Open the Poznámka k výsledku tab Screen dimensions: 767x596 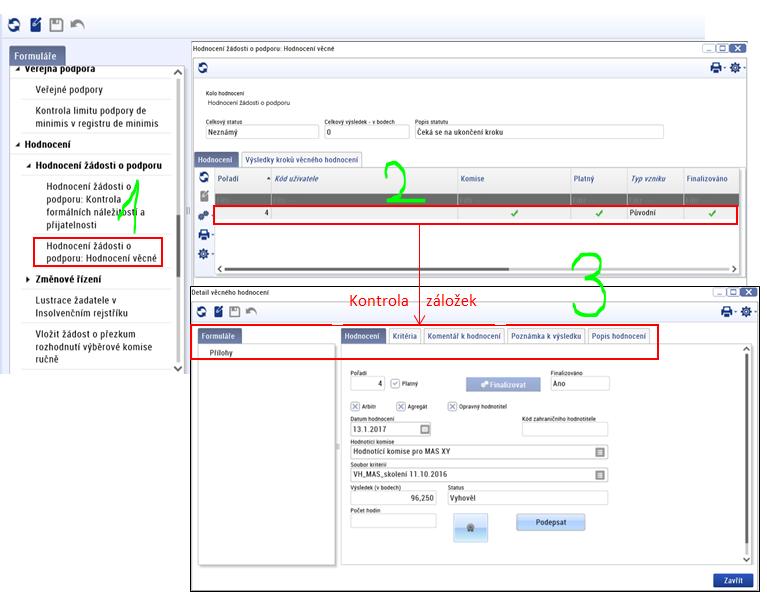546,336
